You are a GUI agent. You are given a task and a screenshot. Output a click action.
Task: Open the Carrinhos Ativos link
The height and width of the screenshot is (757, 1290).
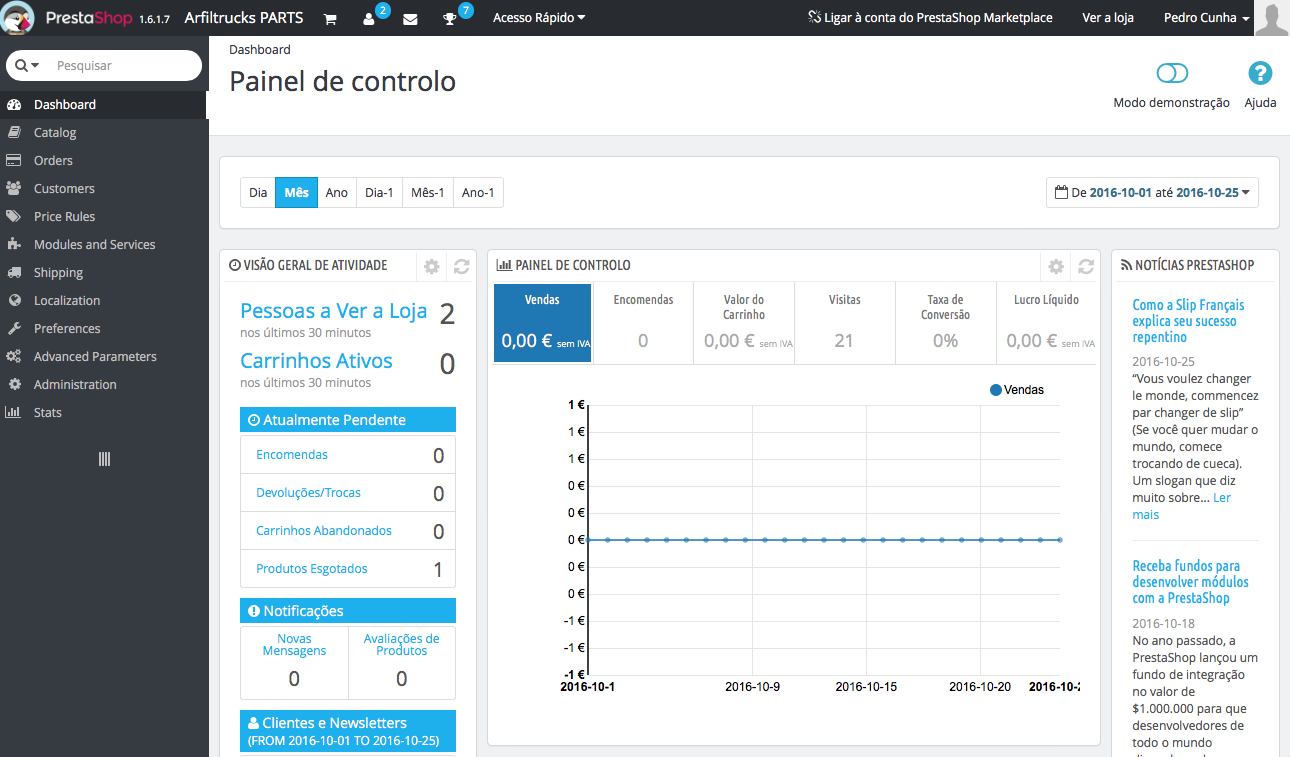coord(316,361)
